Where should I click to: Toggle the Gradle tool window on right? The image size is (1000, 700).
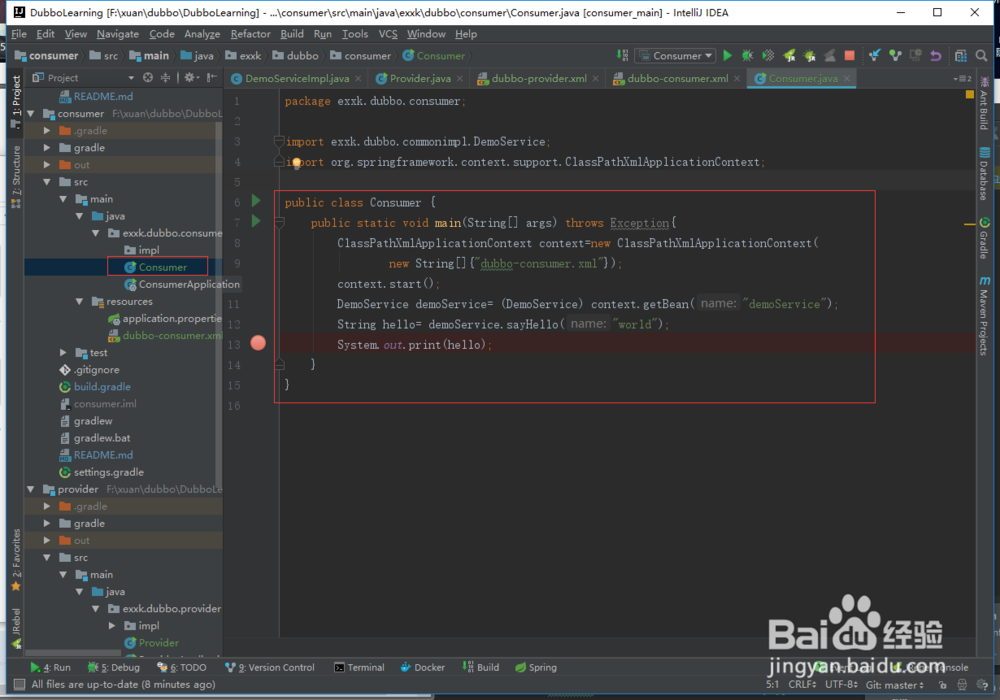(x=984, y=238)
